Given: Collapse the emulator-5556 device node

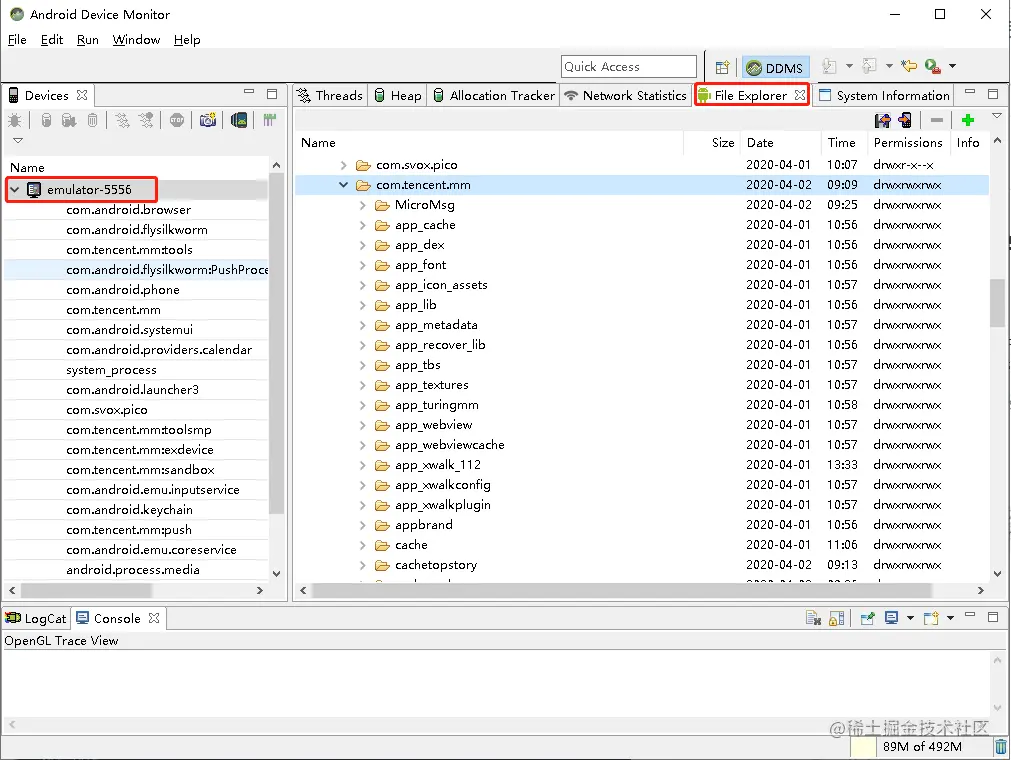Looking at the screenshot, I should tap(14, 190).
